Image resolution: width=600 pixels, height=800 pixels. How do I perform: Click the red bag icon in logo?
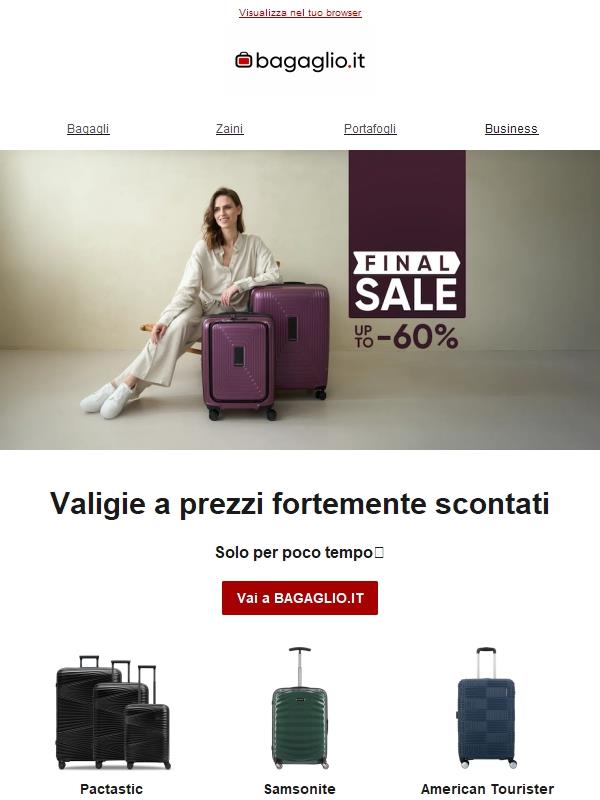244,60
